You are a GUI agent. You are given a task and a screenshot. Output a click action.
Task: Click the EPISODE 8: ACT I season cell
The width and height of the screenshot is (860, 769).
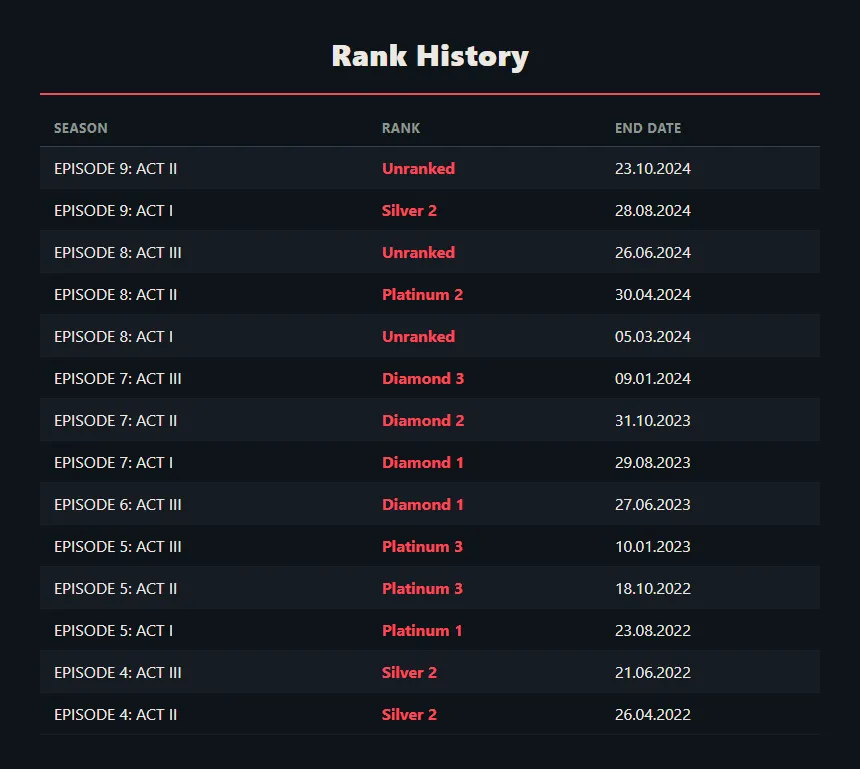click(x=114, y=337)
